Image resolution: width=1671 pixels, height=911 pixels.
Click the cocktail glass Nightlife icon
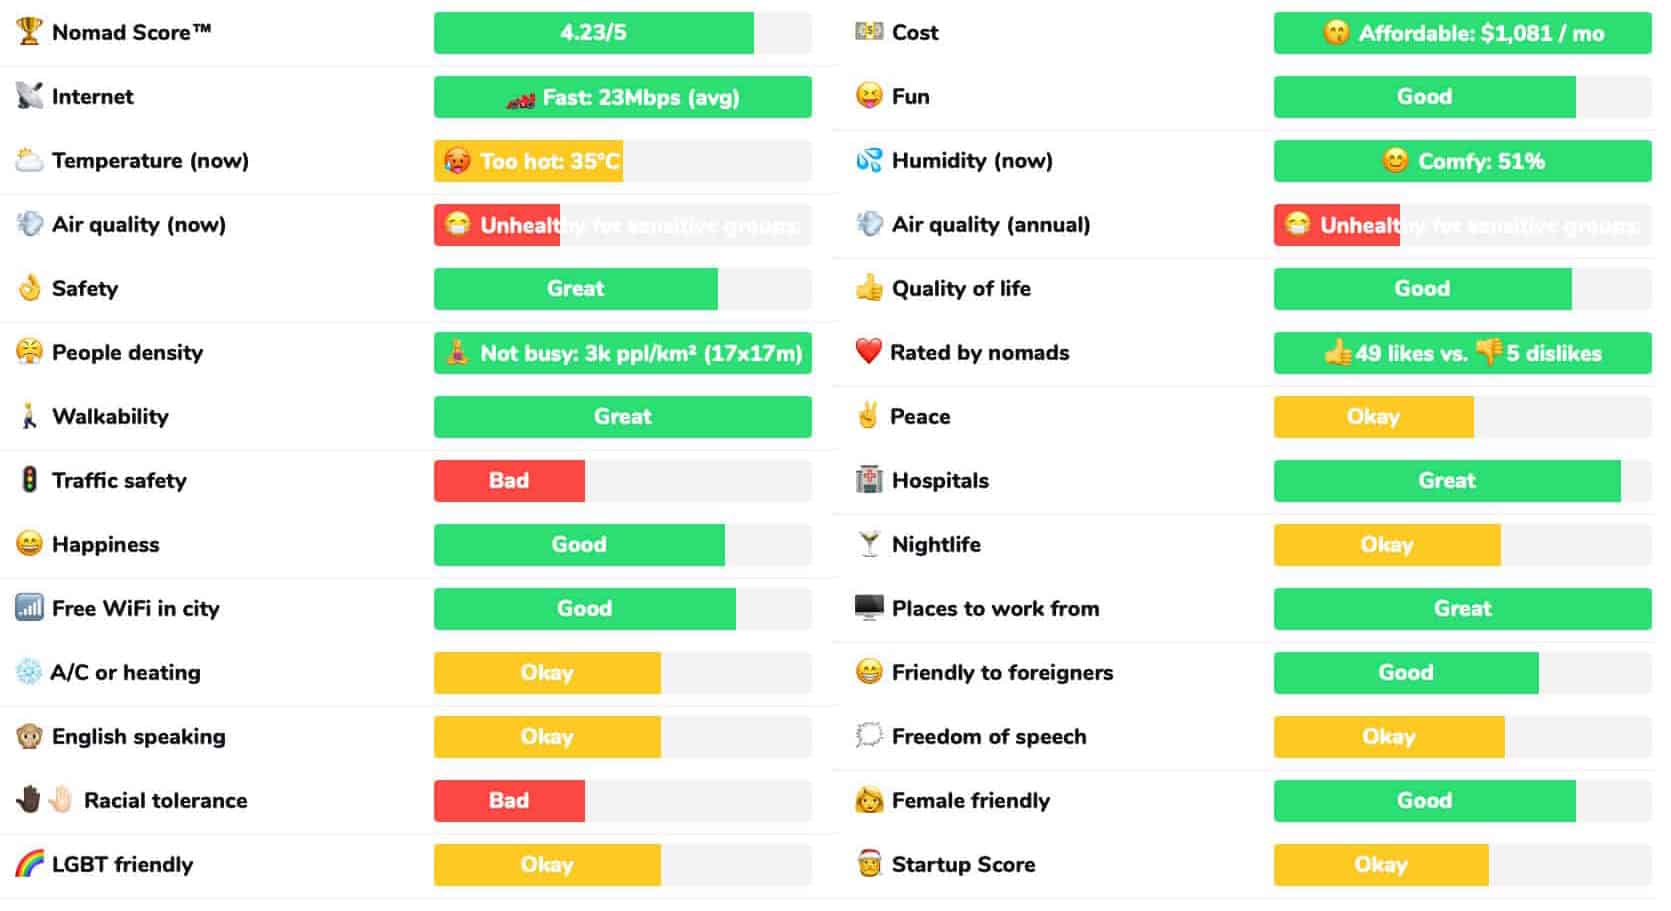pos(869,544)
